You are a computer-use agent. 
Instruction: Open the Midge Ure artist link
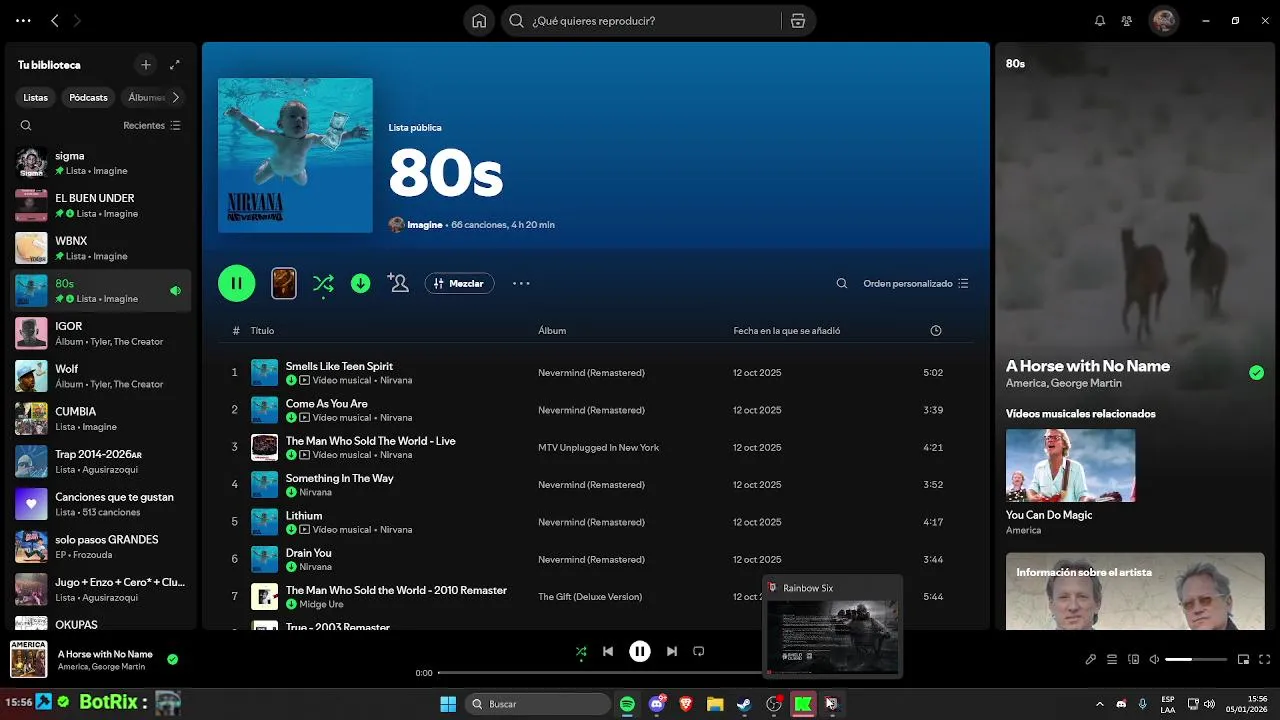point(321,604)
